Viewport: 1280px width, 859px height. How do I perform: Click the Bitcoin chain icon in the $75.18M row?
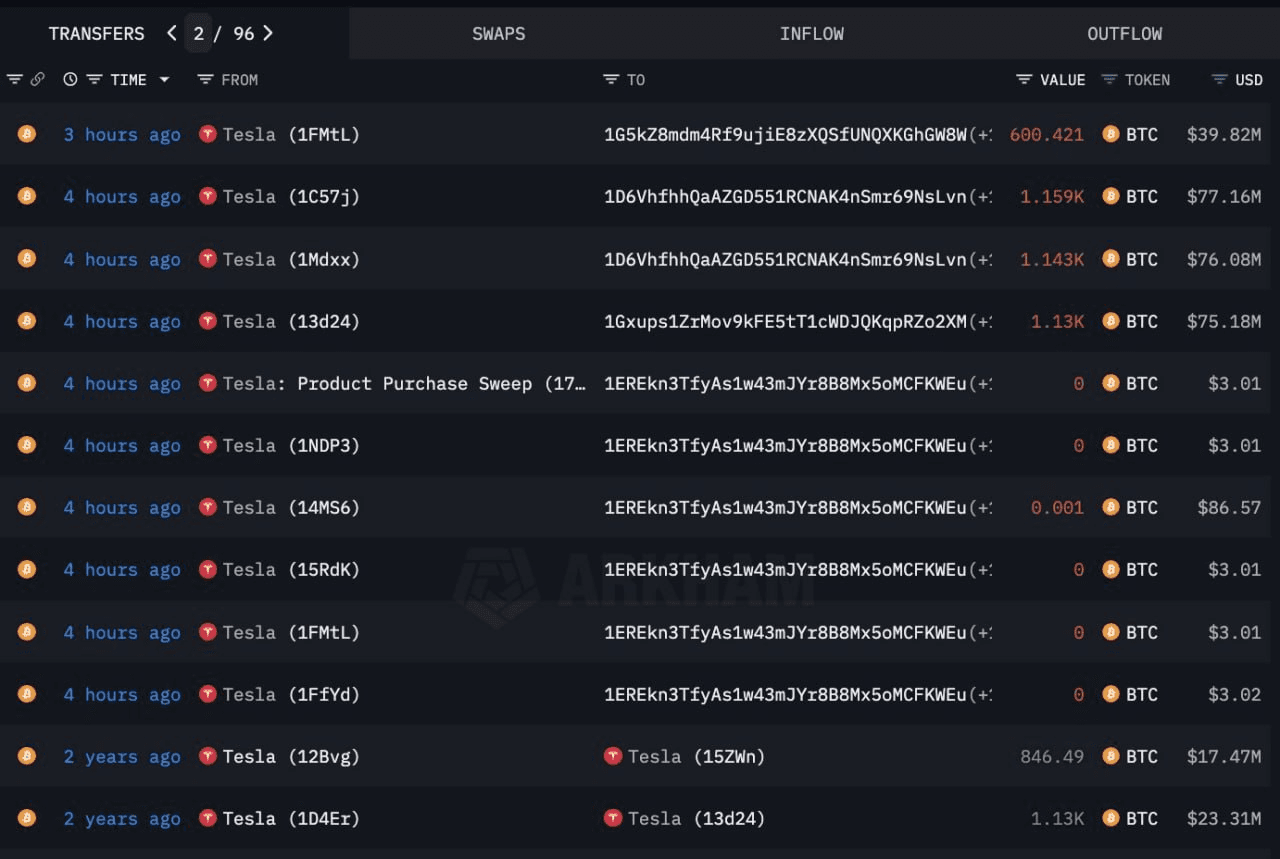[x=27, y=320]
